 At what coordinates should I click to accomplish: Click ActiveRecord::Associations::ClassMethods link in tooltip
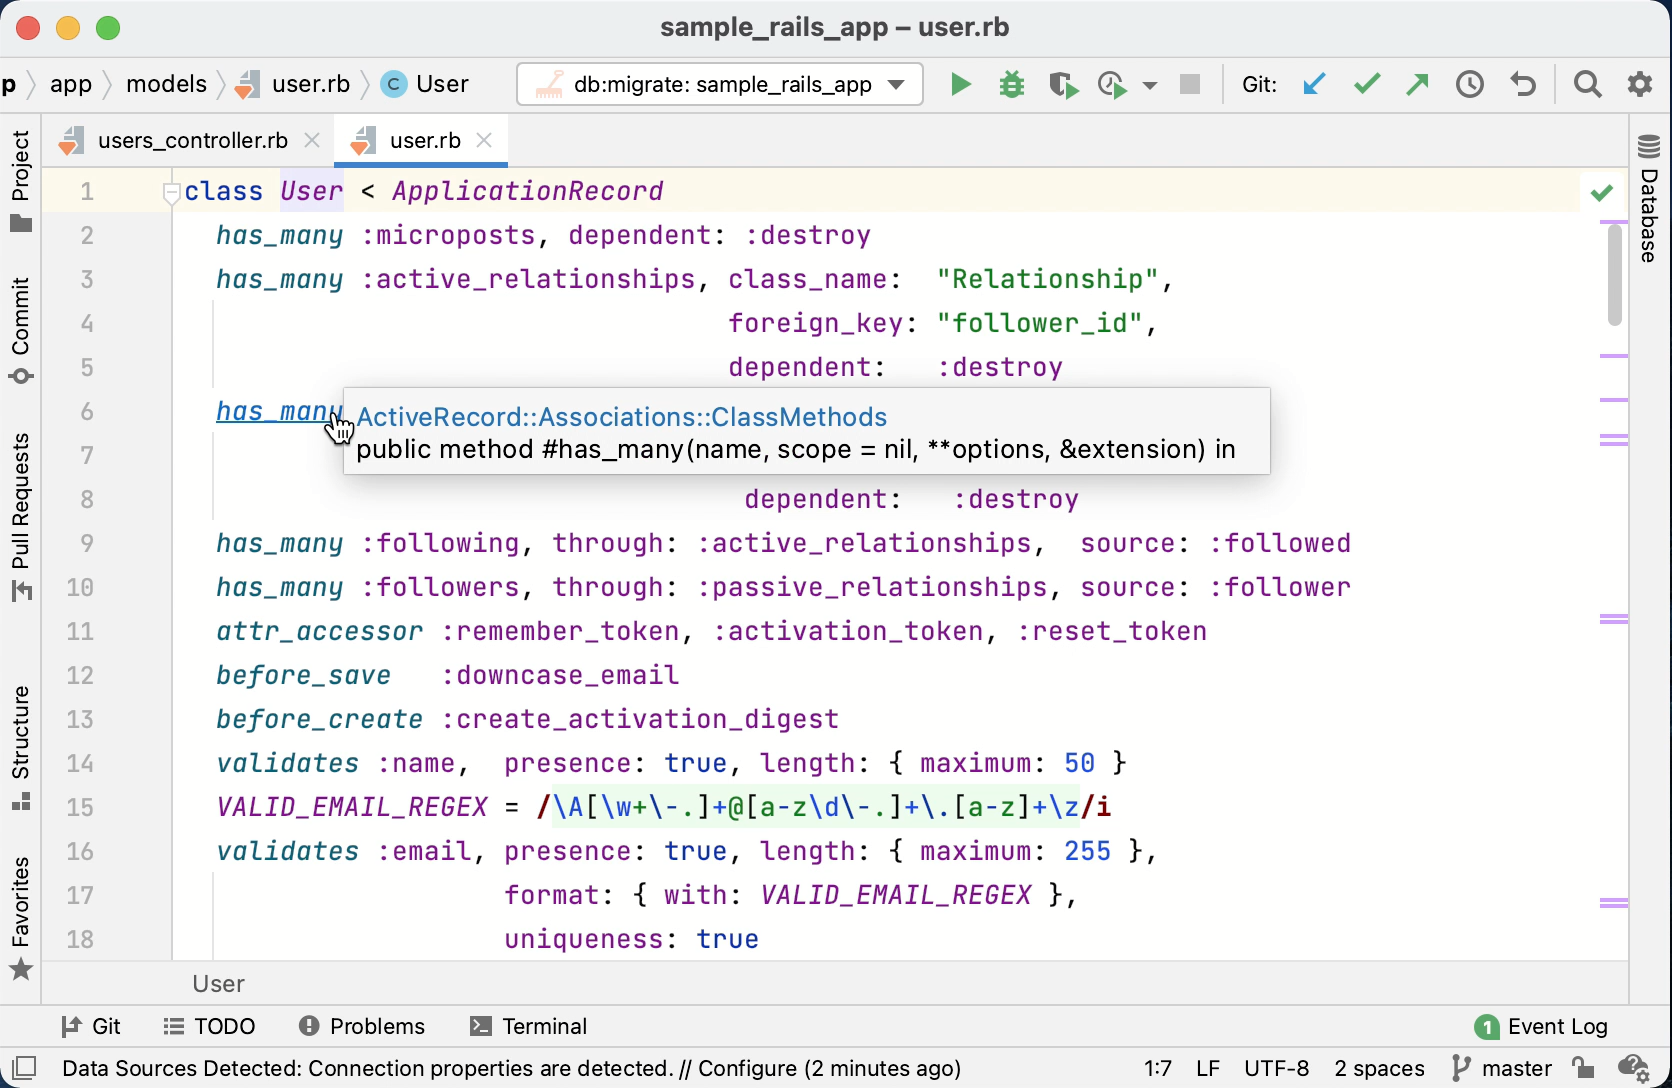pos(621,417)
